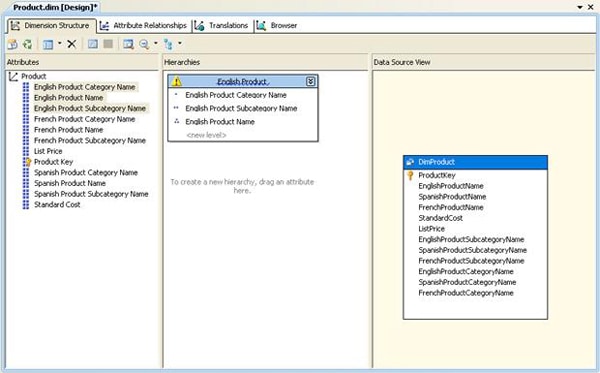Open the dropdown arrow beside tree layout icon
The height and width of the screenshot is (373, 600).
coord(180,43)
